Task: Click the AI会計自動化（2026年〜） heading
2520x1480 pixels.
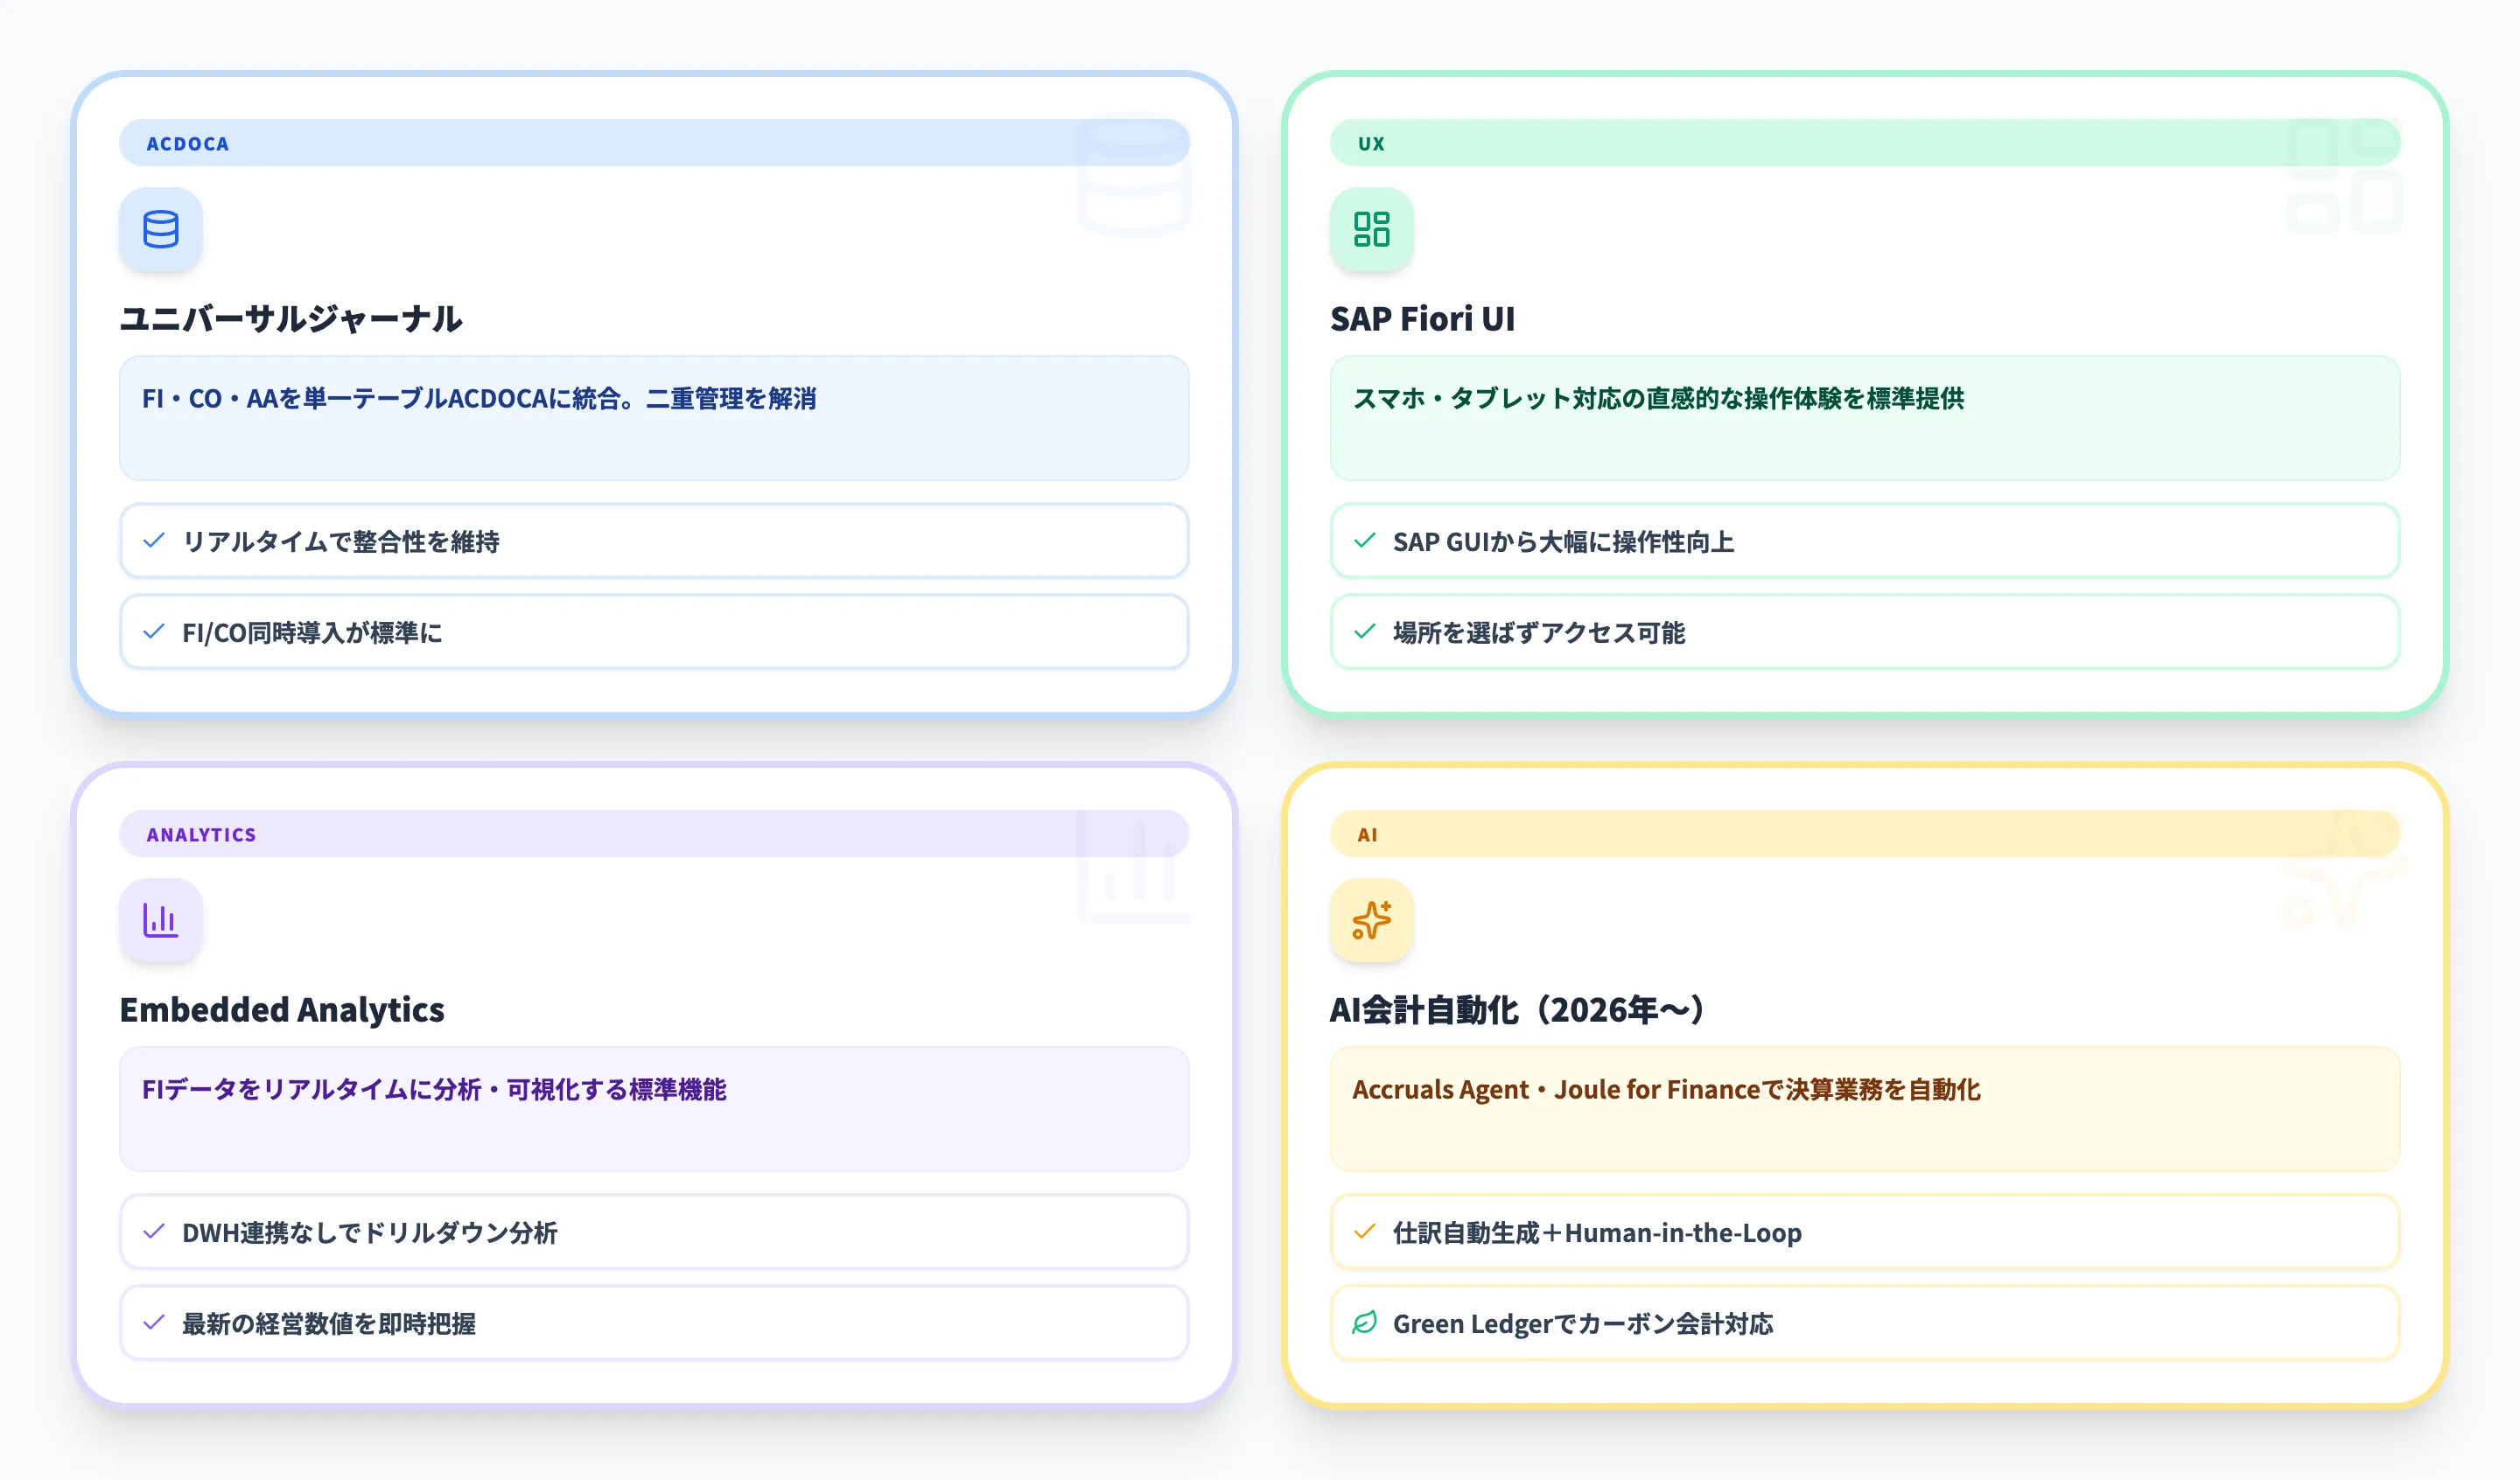Action: coord(1518,1009)
